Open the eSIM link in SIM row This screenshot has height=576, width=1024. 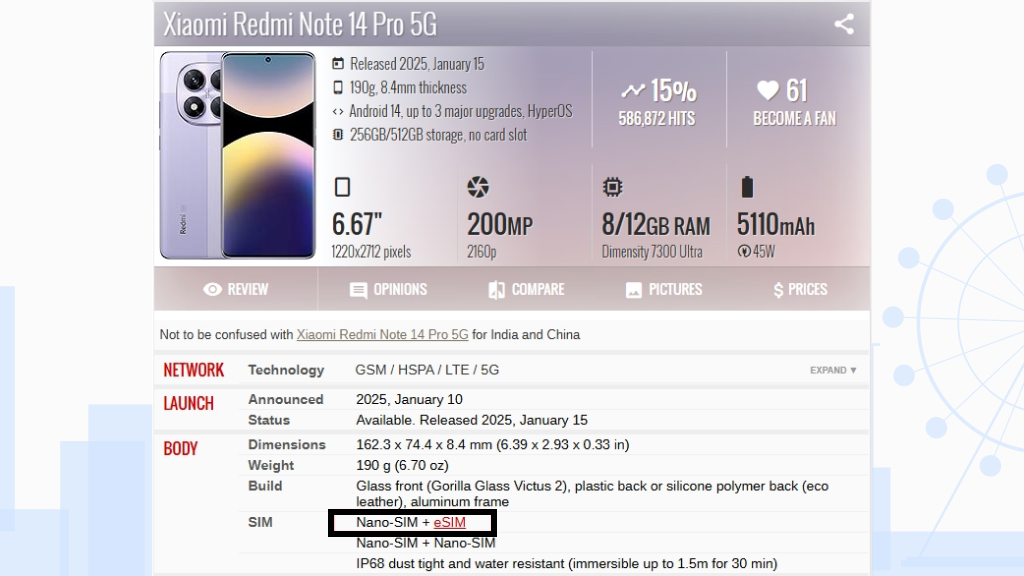[449, 522]
